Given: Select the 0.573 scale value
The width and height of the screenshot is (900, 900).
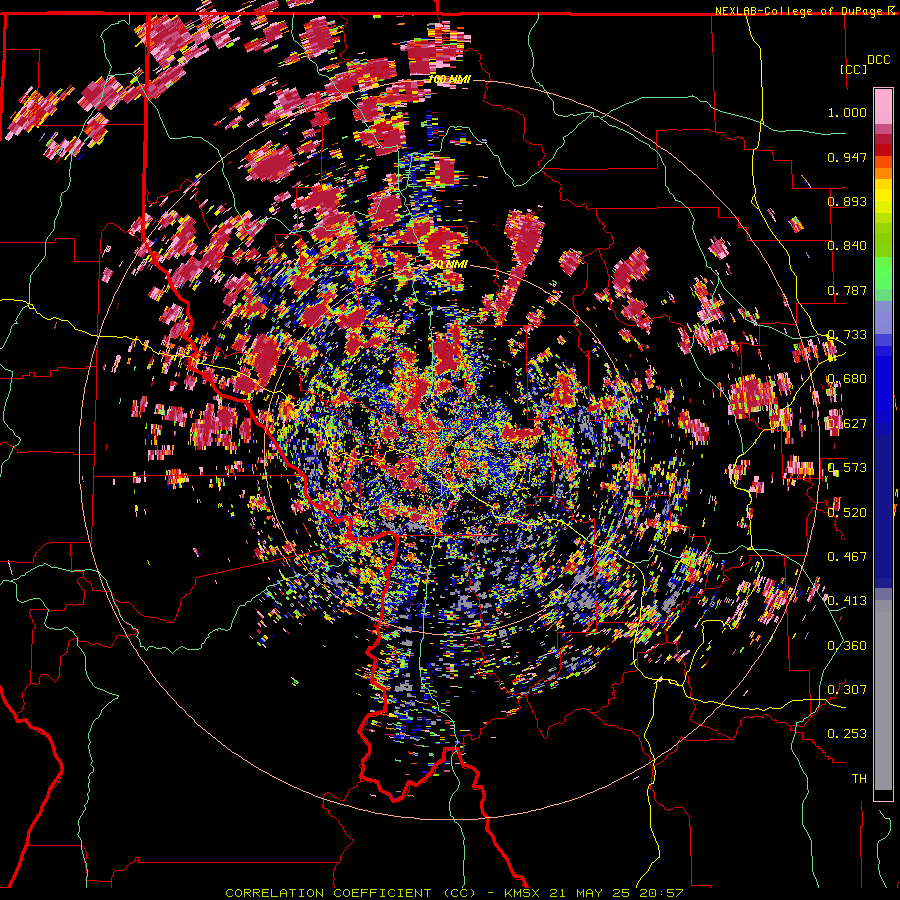Looking at the screenshot, I should 847,468.
